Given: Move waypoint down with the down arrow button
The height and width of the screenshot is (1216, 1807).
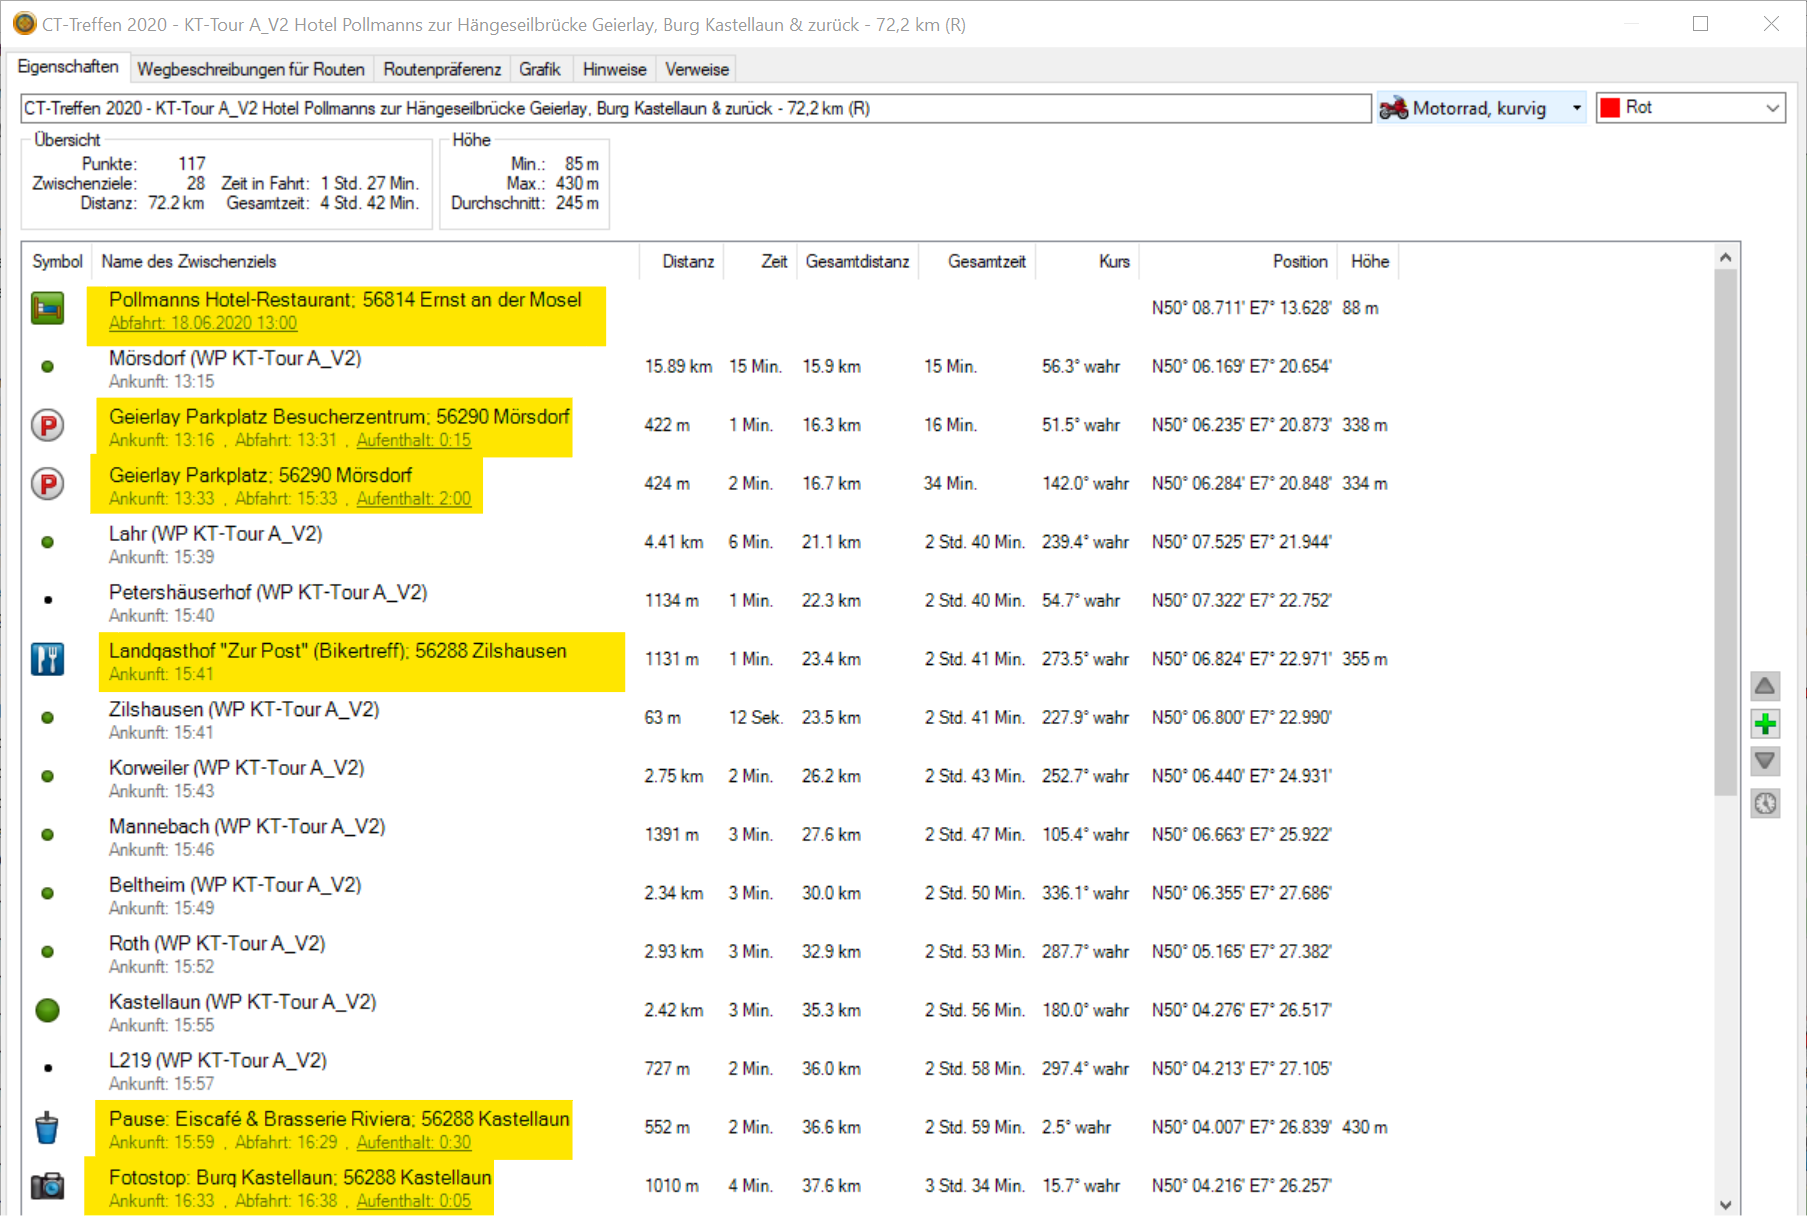Looking at the screenshot, I should pyautogui.click(x=1765, y=762).
